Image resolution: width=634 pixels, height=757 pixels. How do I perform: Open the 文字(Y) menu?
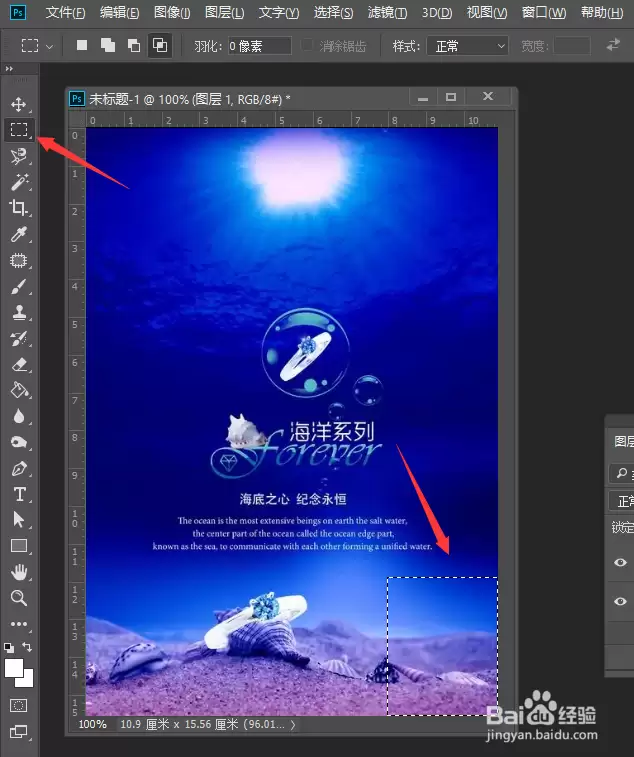coord(279,12)
